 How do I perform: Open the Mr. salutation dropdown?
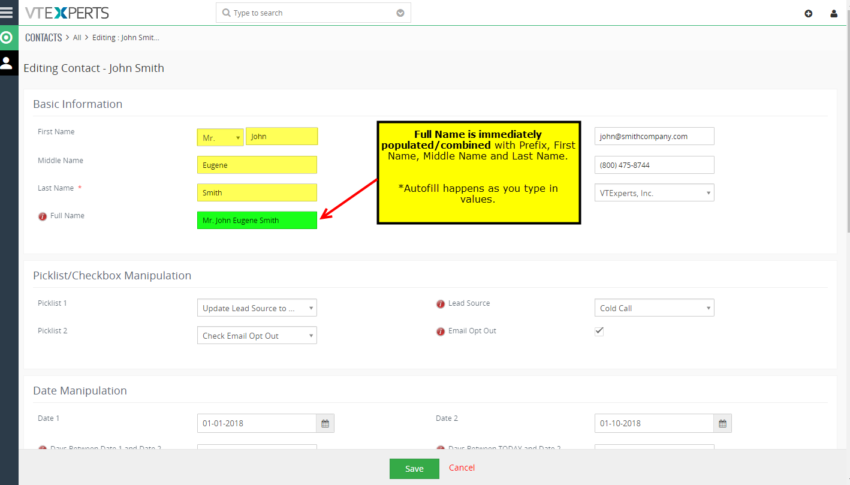(x=220, y=138)
